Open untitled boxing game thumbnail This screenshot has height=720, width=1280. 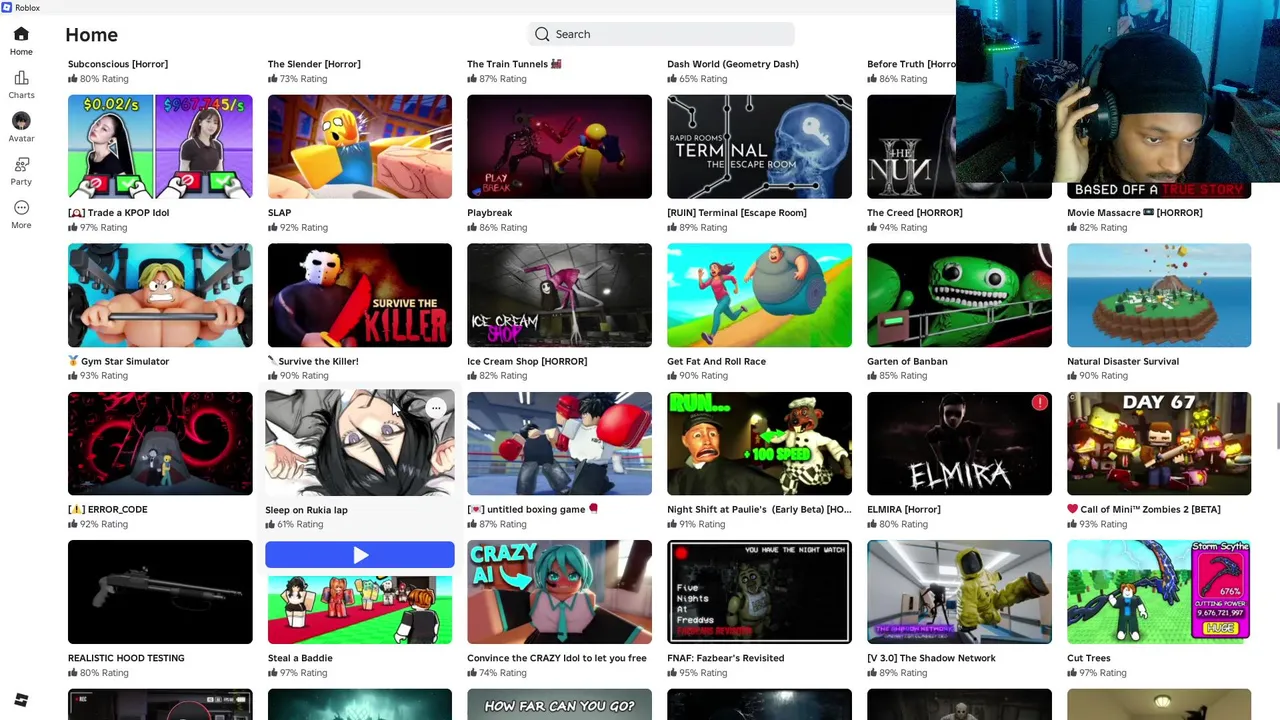(x=559, y=443)
